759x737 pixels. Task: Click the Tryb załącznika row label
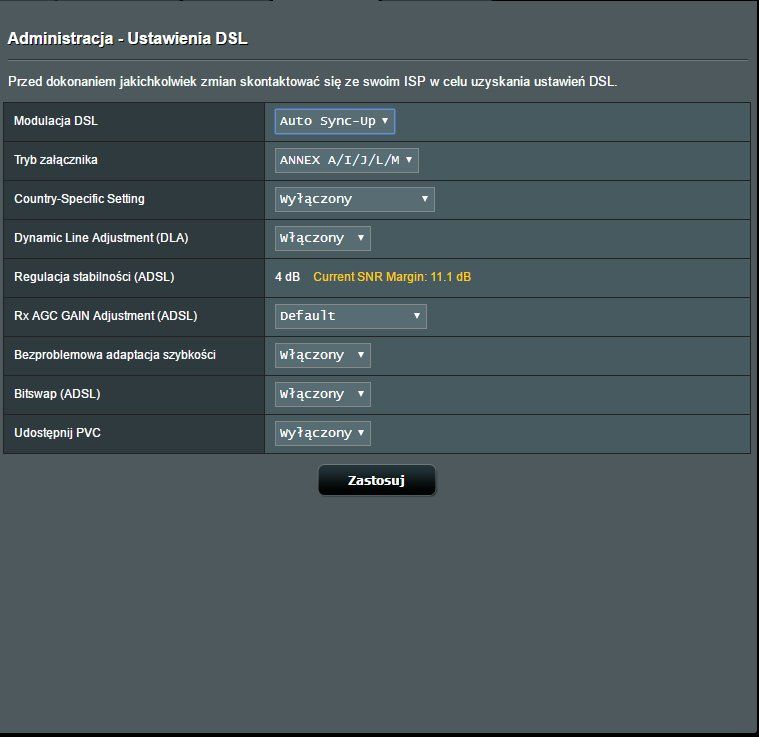tap(56, 160)
